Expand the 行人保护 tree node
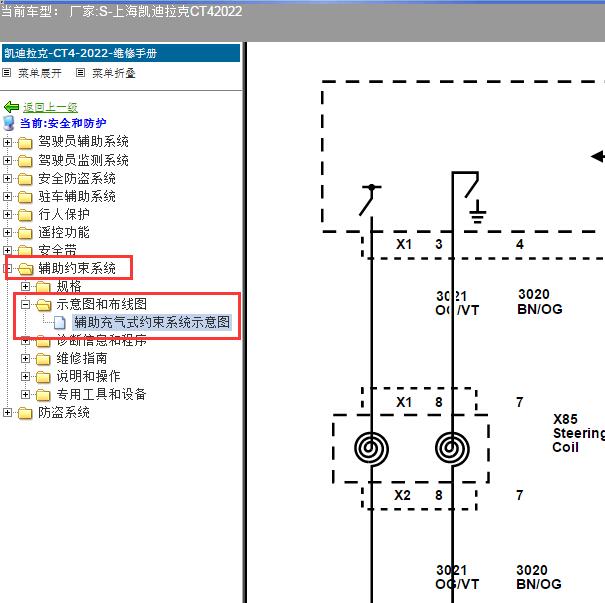The height and width of the screenshot is (603, 605). 7,215
